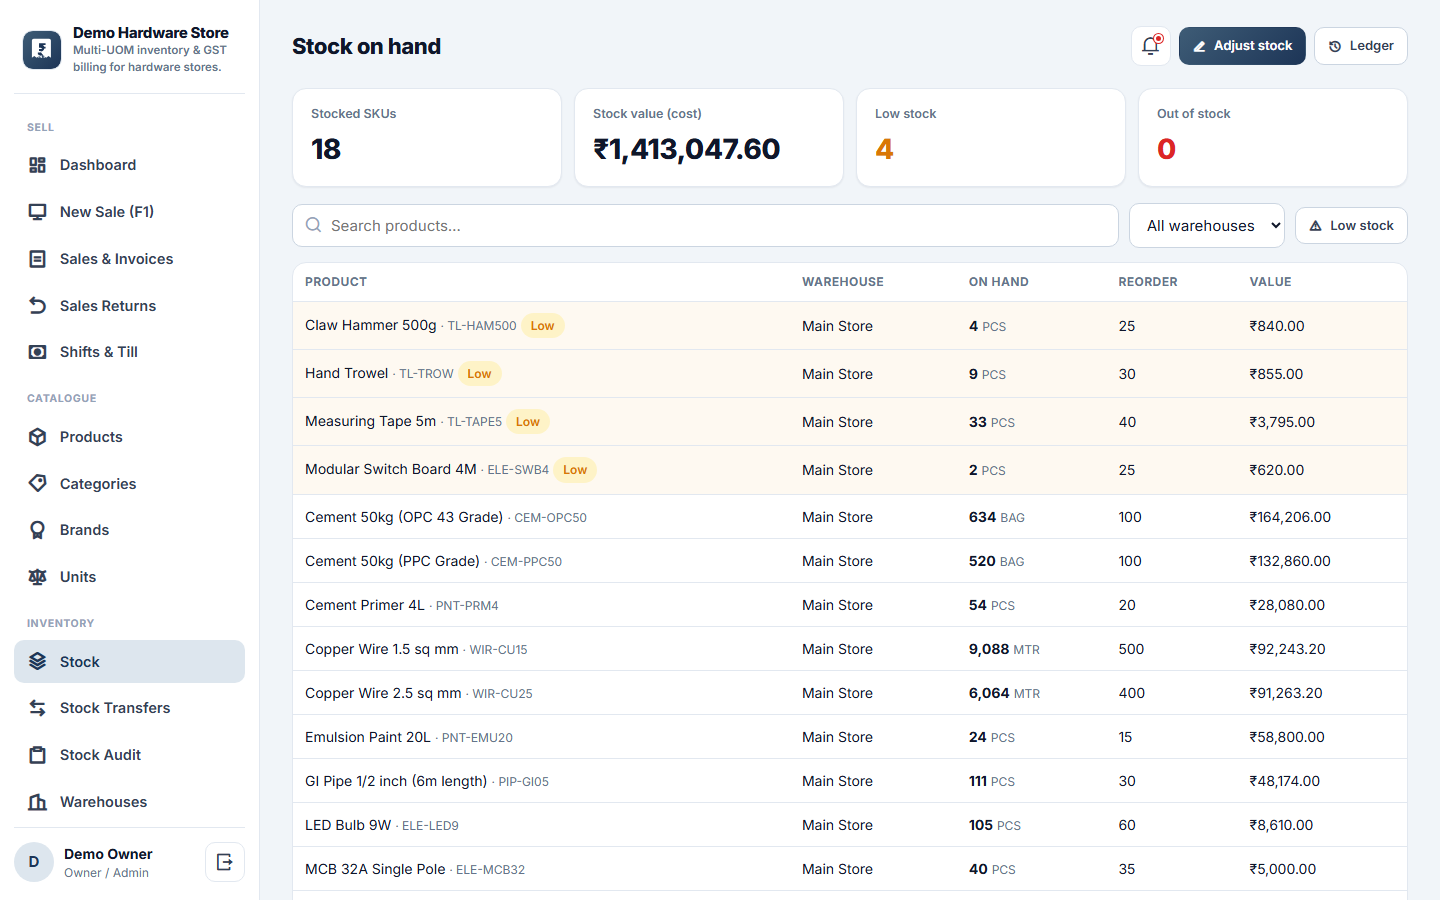This screenshot has height=900, width=1440.
Task: Select Cement 50kg (OPC 43 Grade)
Action: point(404,517)
